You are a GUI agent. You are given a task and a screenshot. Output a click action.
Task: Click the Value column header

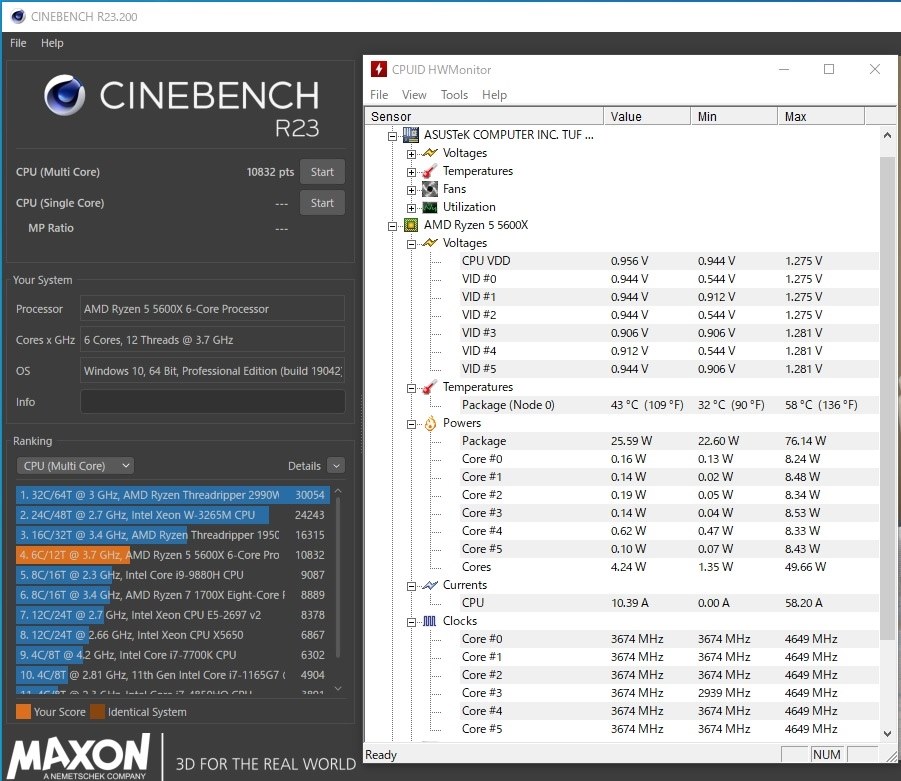coord(647,116)
